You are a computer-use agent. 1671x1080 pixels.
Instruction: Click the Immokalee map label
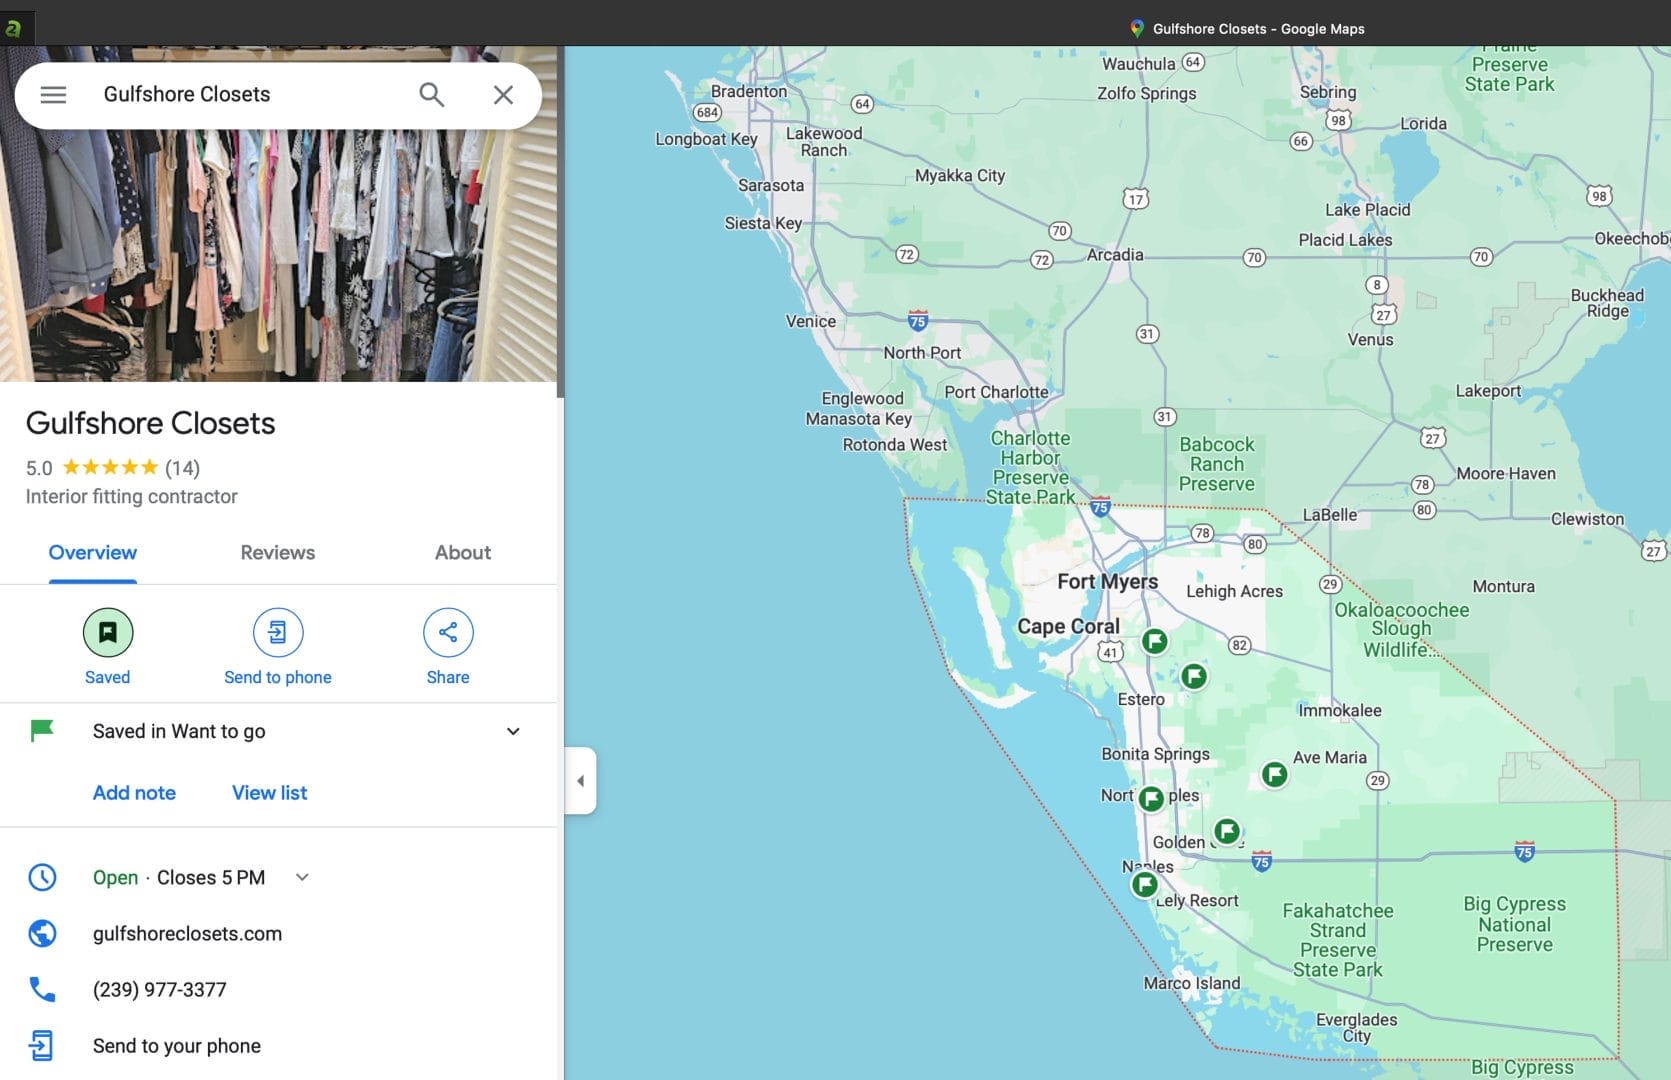click(1340, 711)
